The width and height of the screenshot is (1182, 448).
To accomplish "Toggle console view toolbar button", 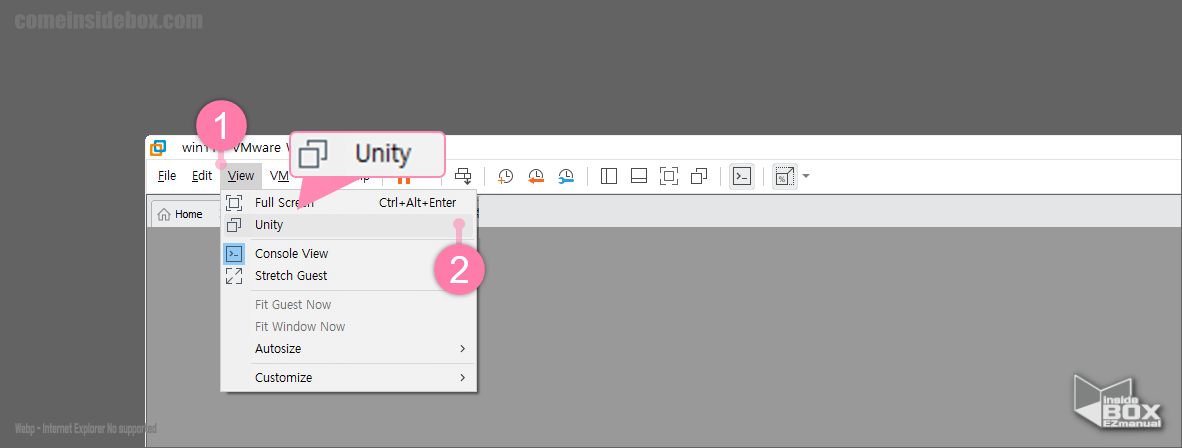I will (x=742, y=176).
